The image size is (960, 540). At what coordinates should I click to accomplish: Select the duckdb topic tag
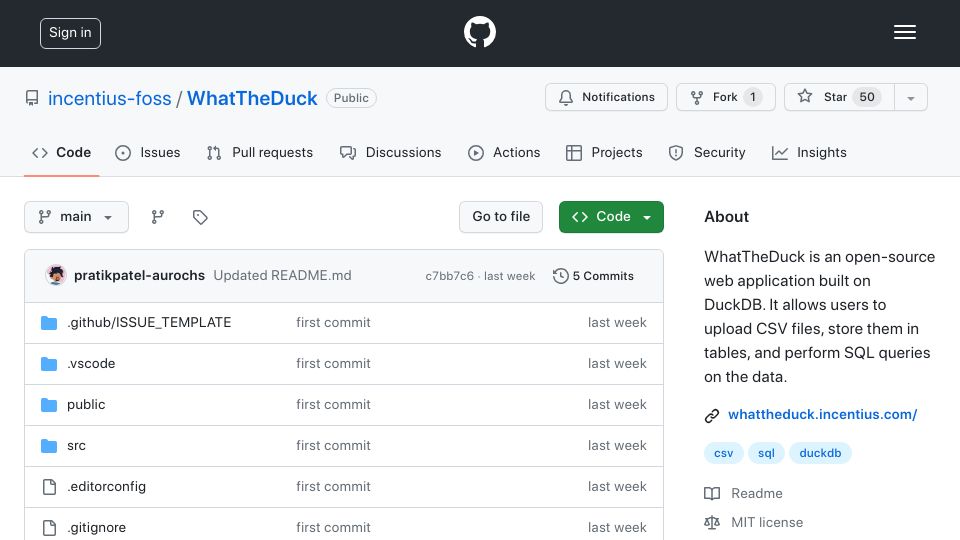[x=820, y=453]
